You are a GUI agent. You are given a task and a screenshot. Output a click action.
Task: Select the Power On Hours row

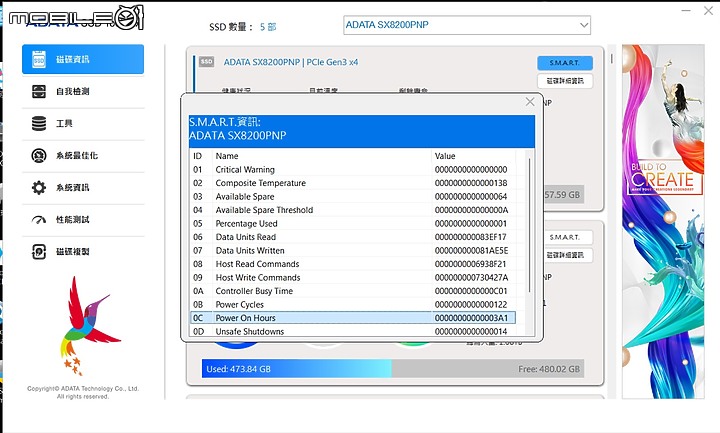tap(352, 318)
